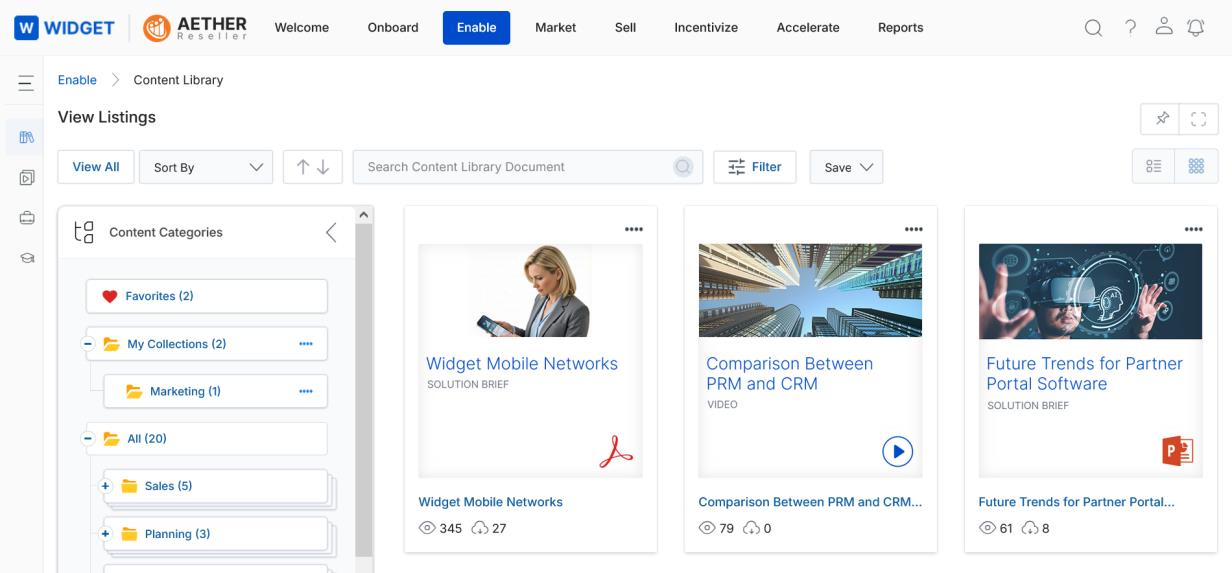
Task: Open the library books sidebar icon
Action: [x=27, y=137]
